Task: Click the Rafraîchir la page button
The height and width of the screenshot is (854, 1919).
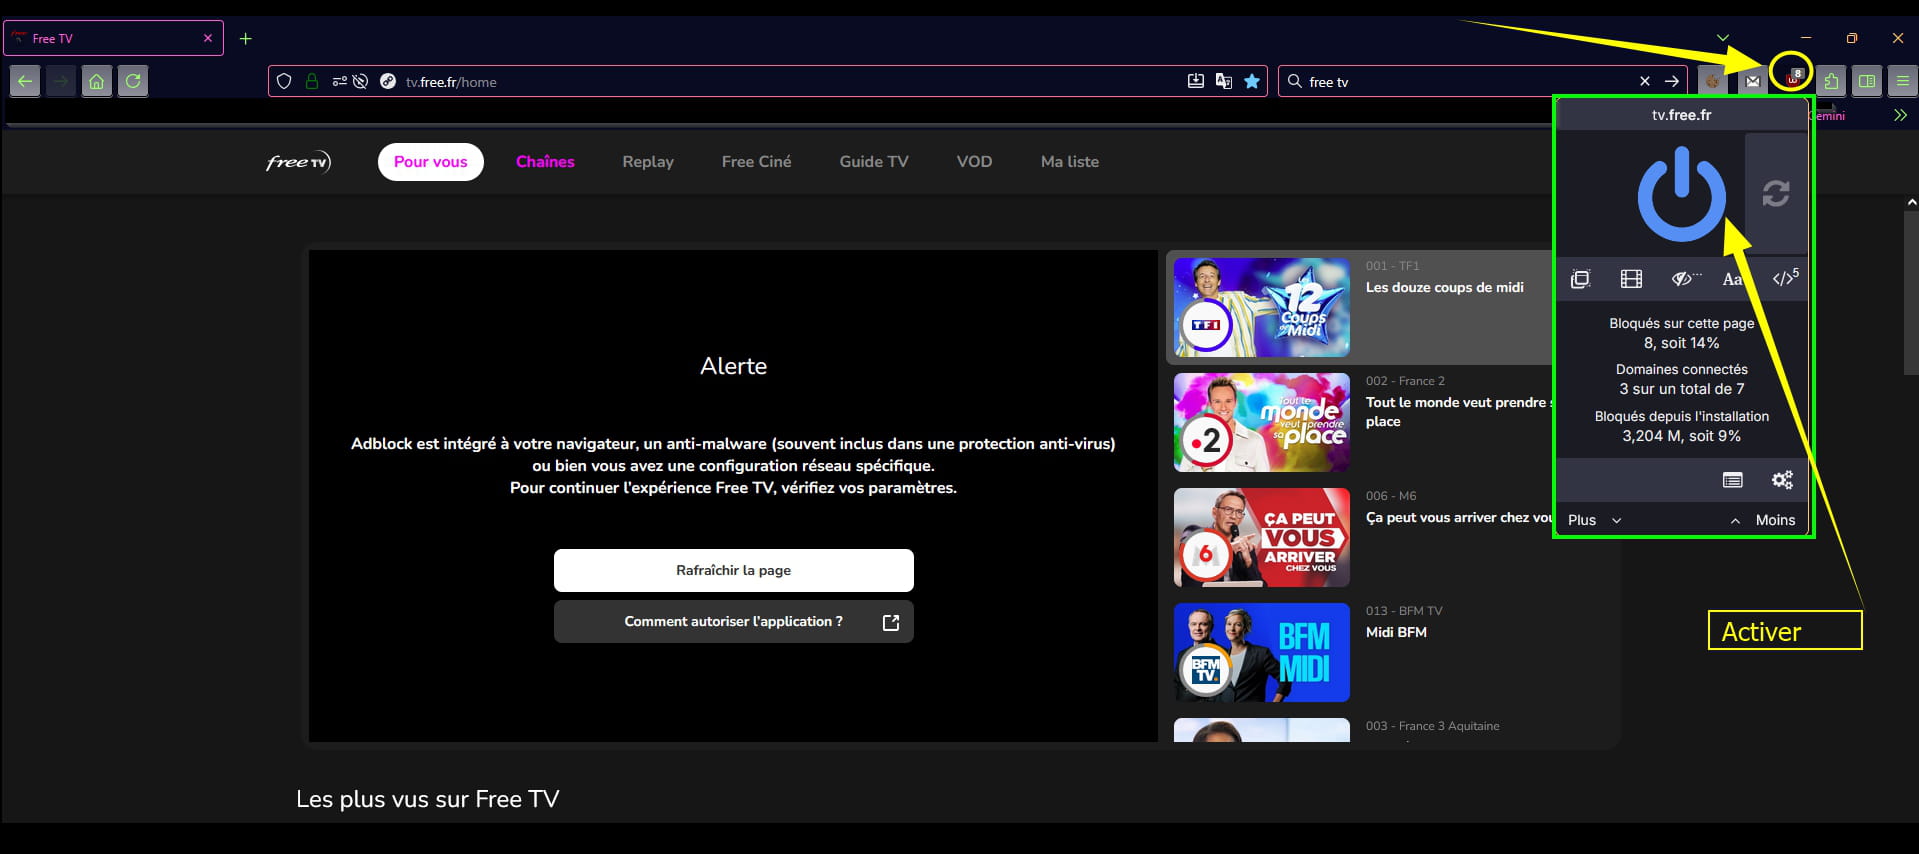Action: click(x=733, y=570)
